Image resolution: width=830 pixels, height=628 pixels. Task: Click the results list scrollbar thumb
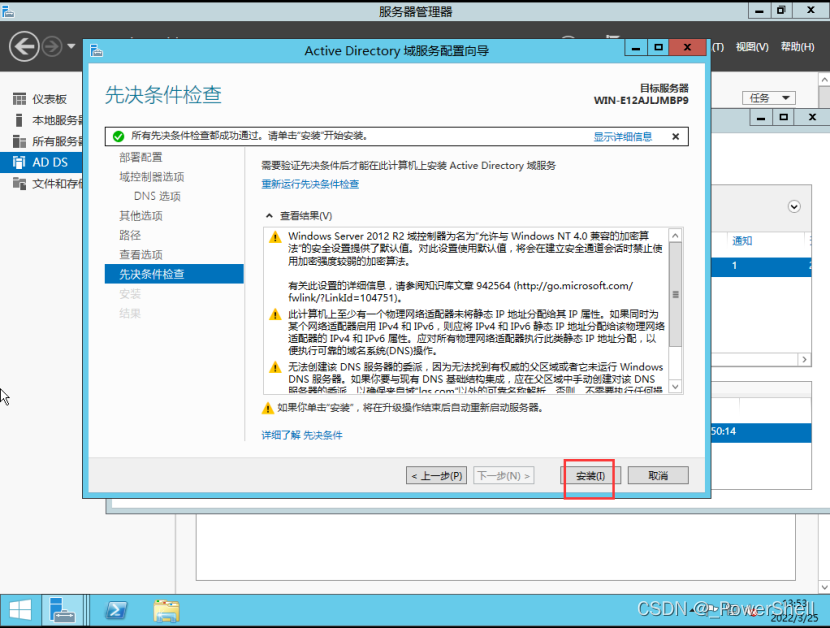coord(675,294)
